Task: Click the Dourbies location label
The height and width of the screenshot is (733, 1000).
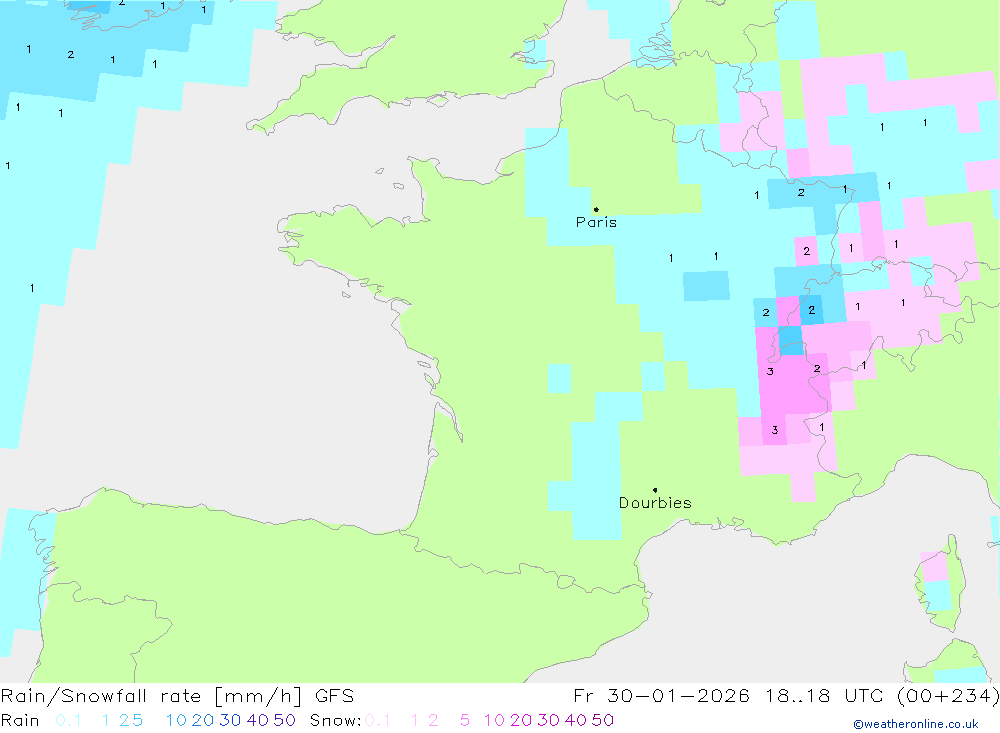Action: pyautogui.click(x=655, y=503)
